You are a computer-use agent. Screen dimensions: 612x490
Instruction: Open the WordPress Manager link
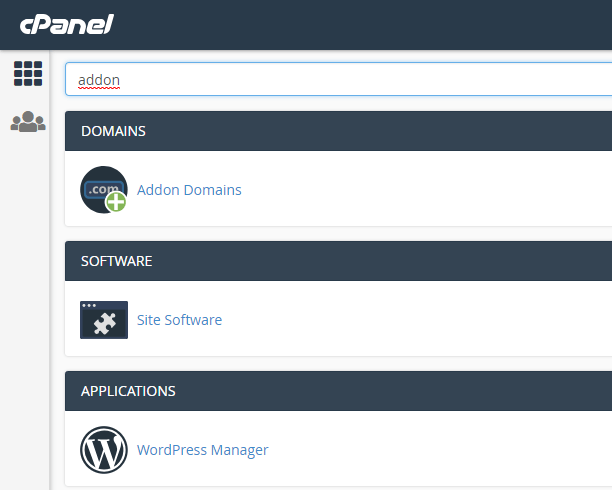click(202, 450)
